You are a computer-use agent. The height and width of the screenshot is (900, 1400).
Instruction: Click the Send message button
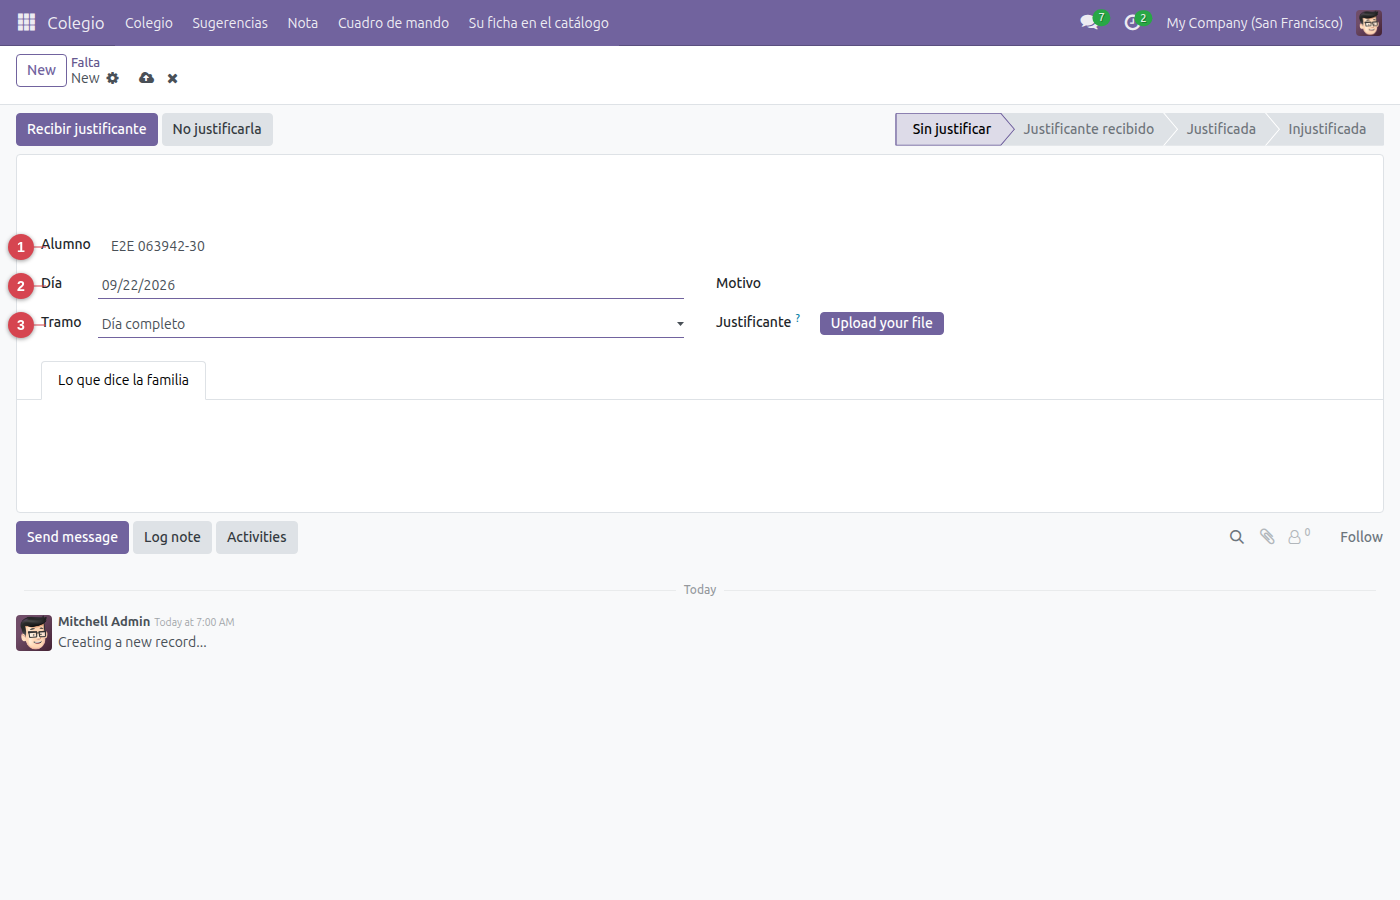pyautogui.click(x=72, y=537)
